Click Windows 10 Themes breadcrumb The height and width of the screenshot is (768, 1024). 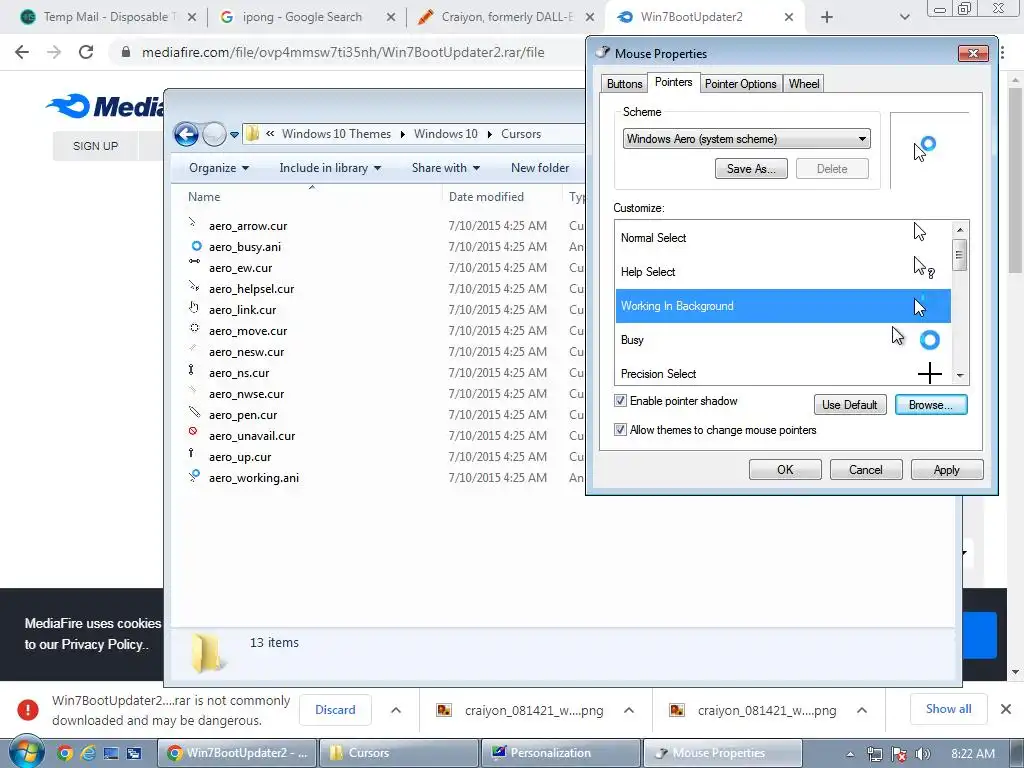pos(336,134)
